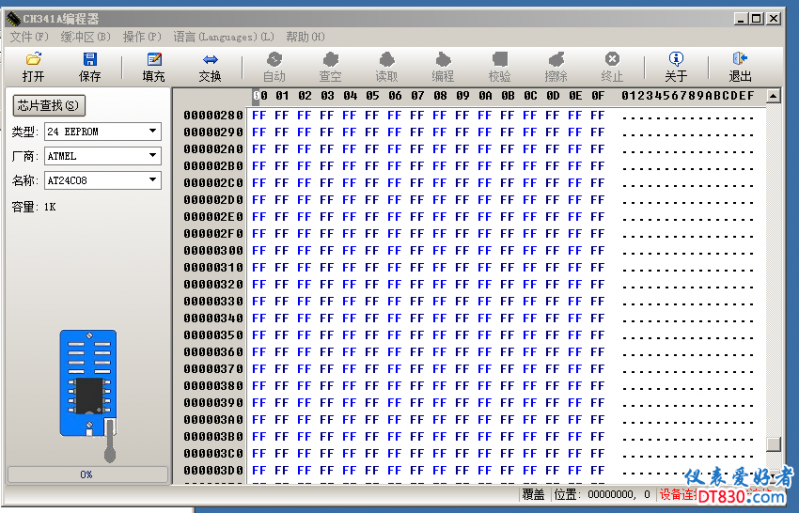Screen dimensions: 799x513
Task: Open the Help (帮助) menu
Action: tap(305, 37)
